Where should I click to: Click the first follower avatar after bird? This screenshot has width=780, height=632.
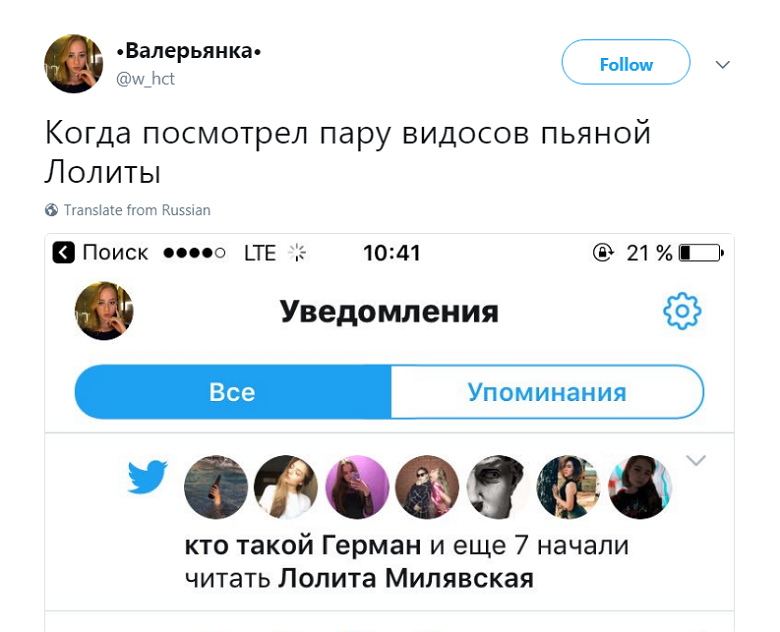click(216, 487)
